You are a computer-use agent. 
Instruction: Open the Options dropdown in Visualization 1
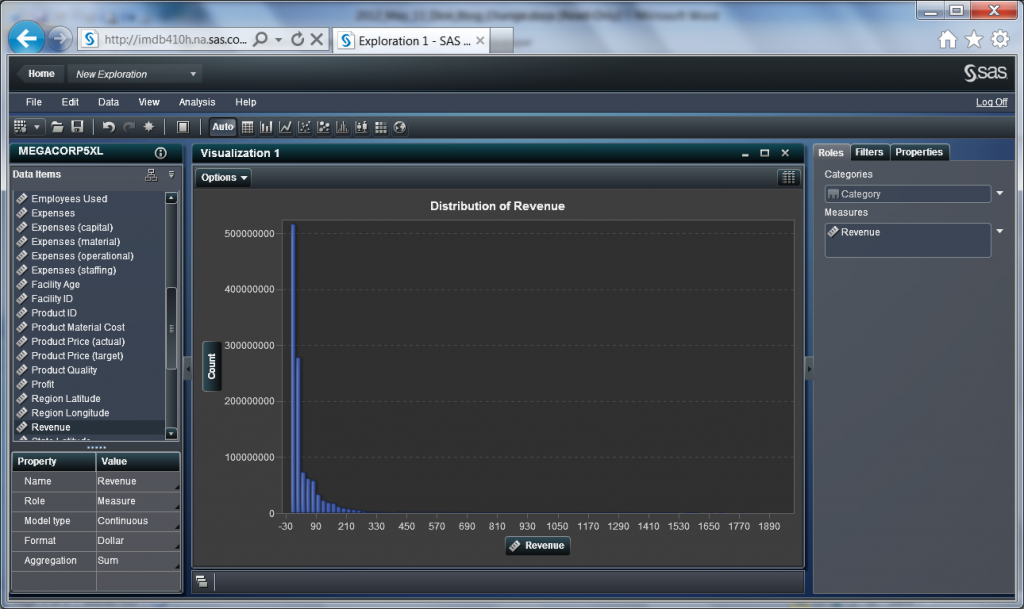[x=224, y=178]
